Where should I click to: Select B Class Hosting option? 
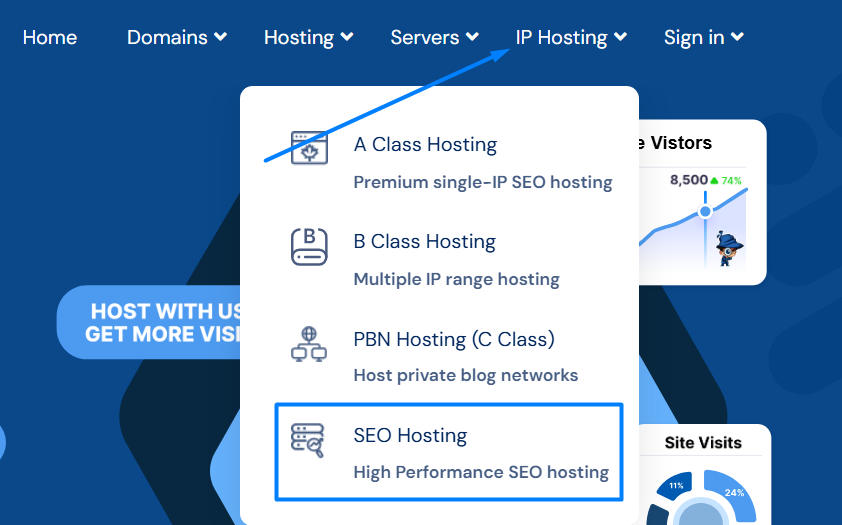[425, 242]
